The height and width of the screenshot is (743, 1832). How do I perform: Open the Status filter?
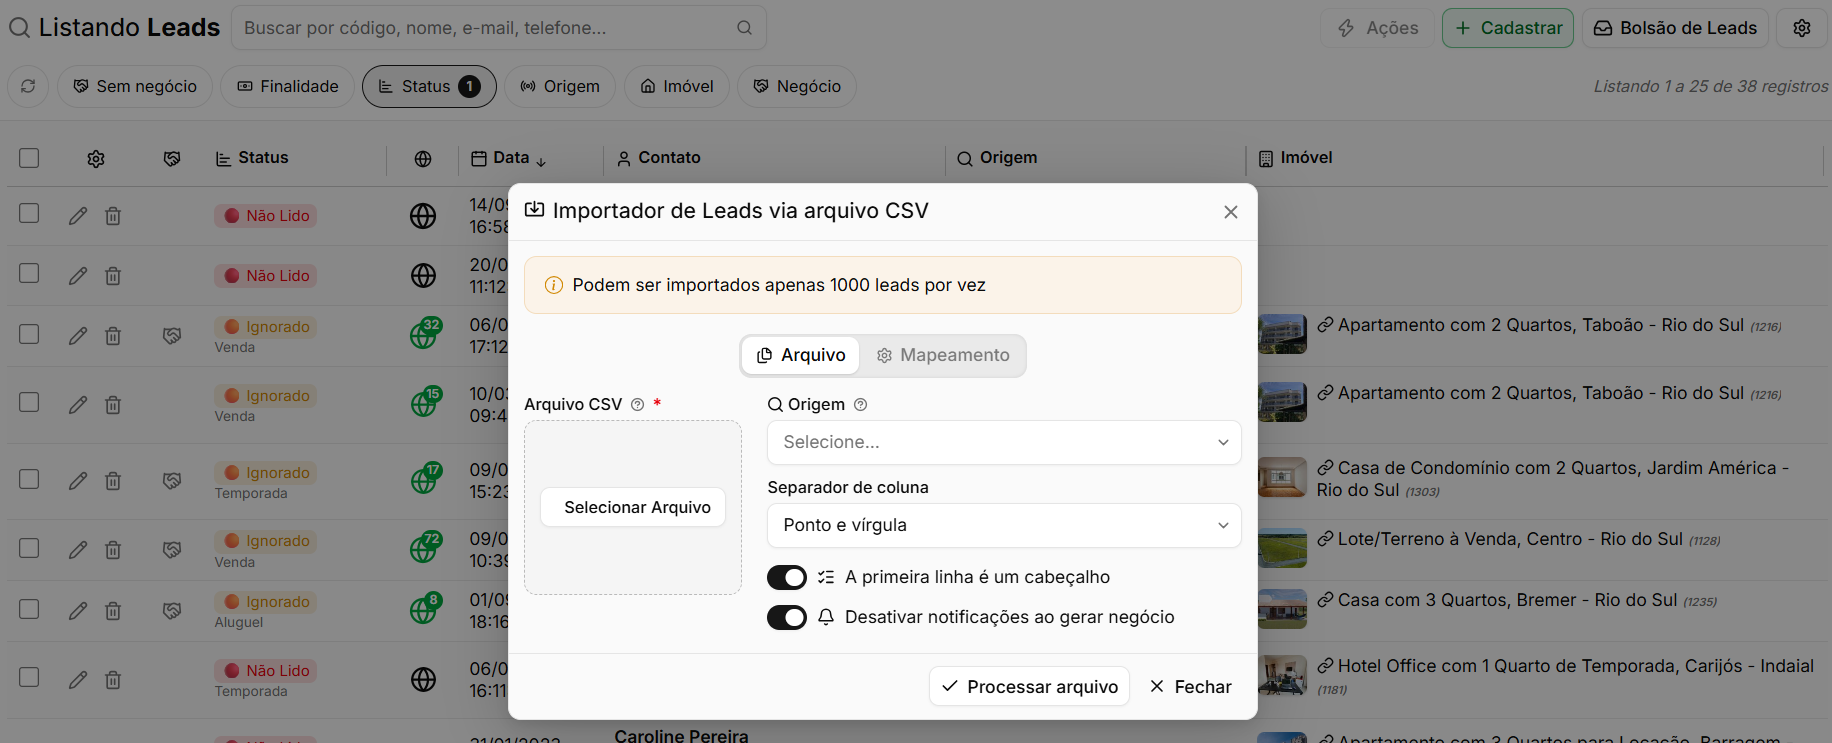click(429, 86)
